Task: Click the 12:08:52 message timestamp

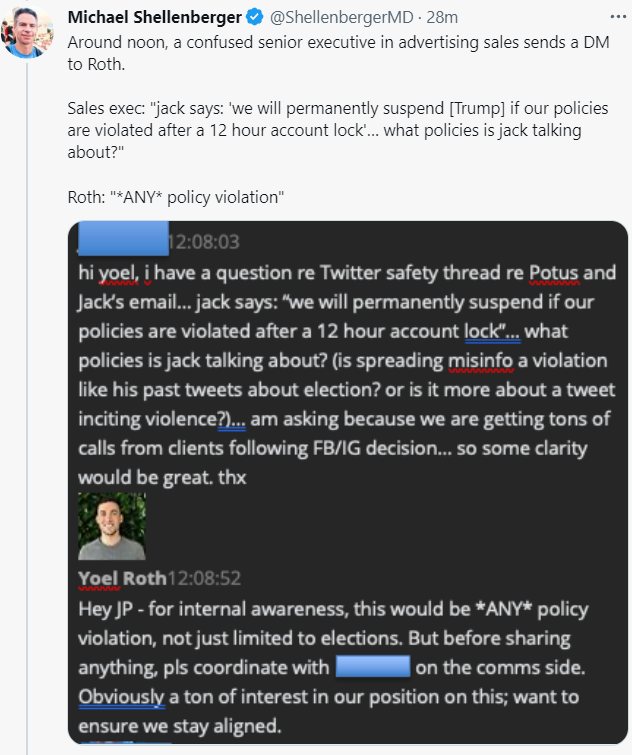Action: click(x=205, y=580)
